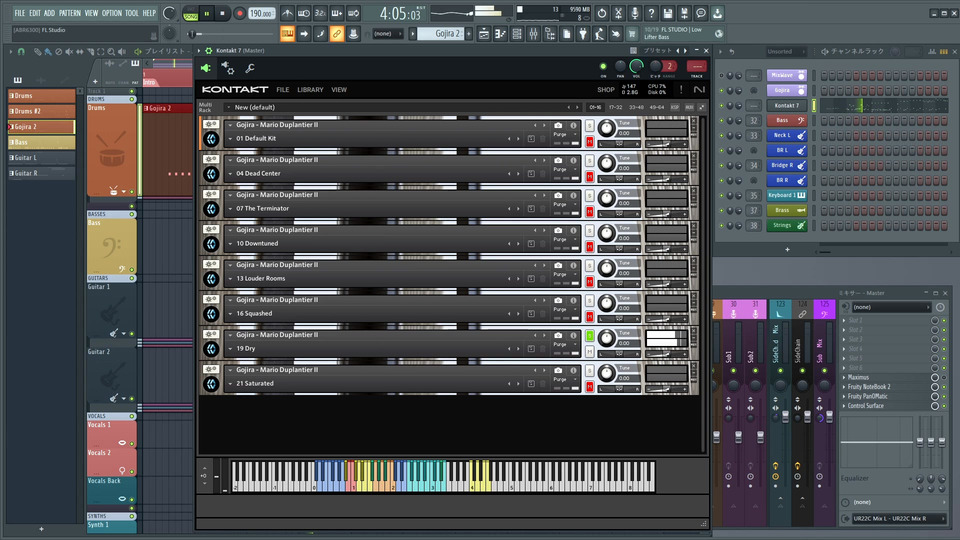
Task: Open the UR22C Mix L output dropdown
Action: pyautogui.click(x=897, y=519)
